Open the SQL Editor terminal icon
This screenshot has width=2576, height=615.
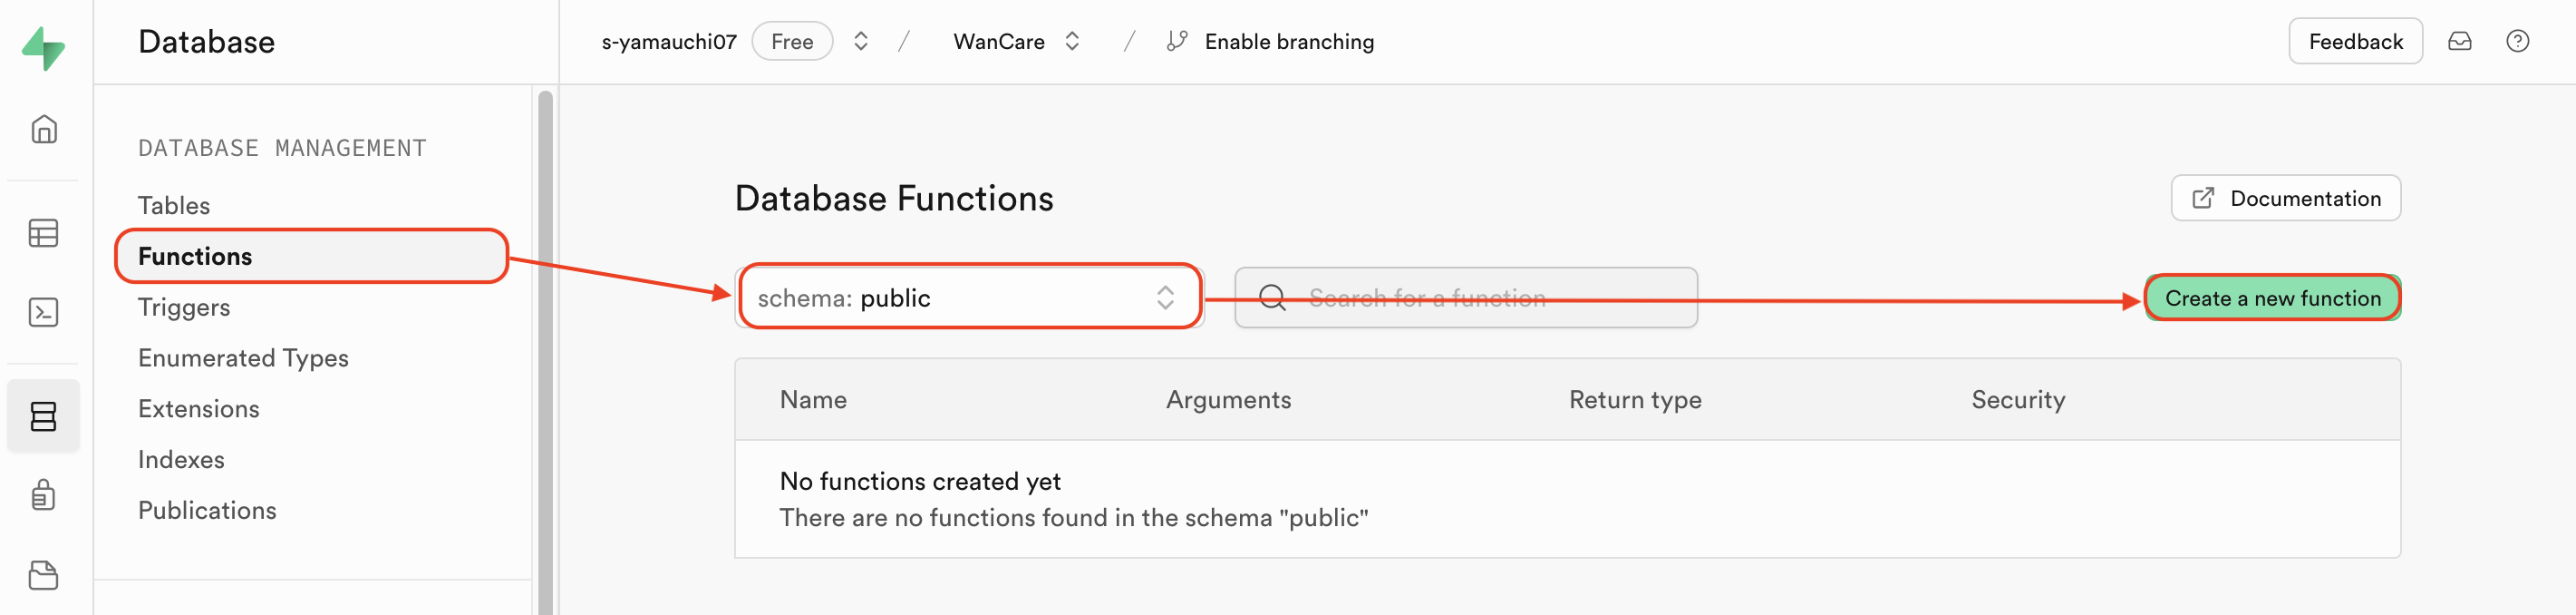pos(44,313)
